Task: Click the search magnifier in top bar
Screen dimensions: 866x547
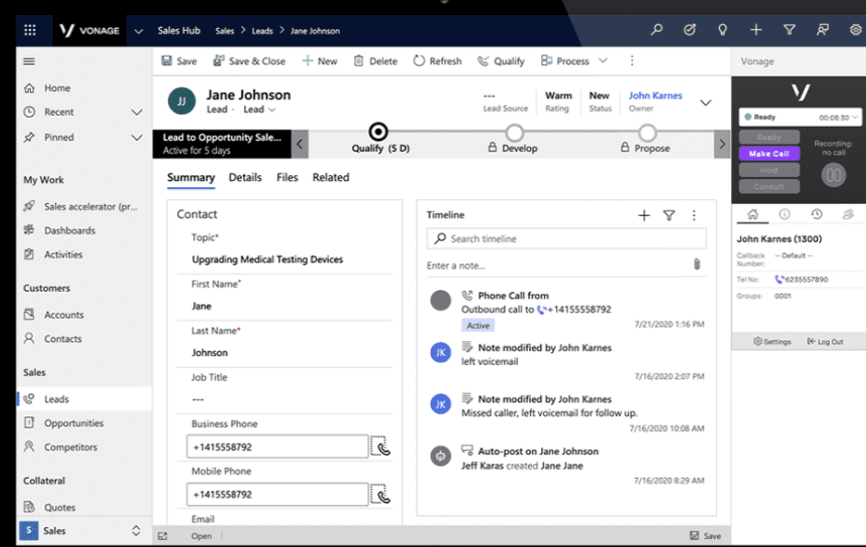Action: point(656,30)
